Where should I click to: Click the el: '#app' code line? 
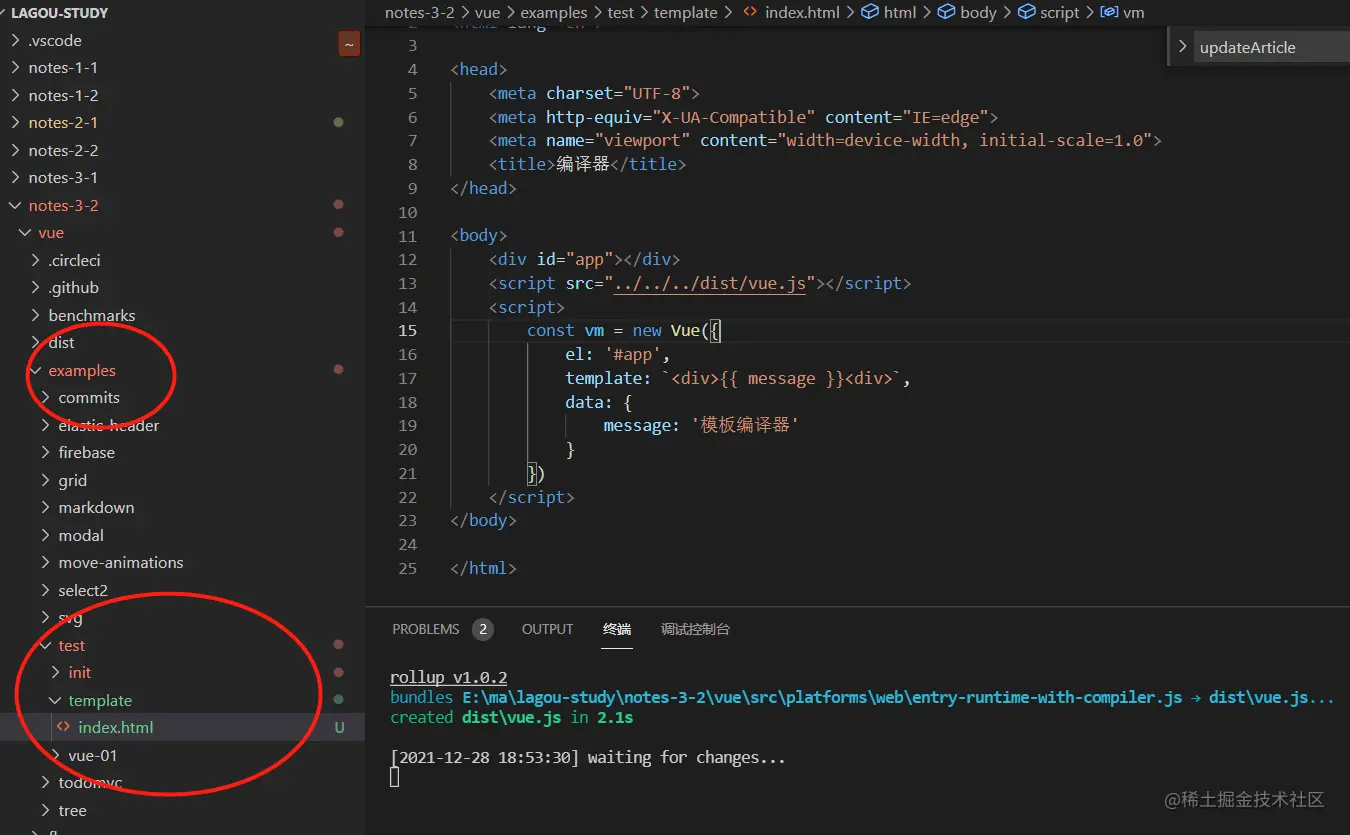click(617, 355)
